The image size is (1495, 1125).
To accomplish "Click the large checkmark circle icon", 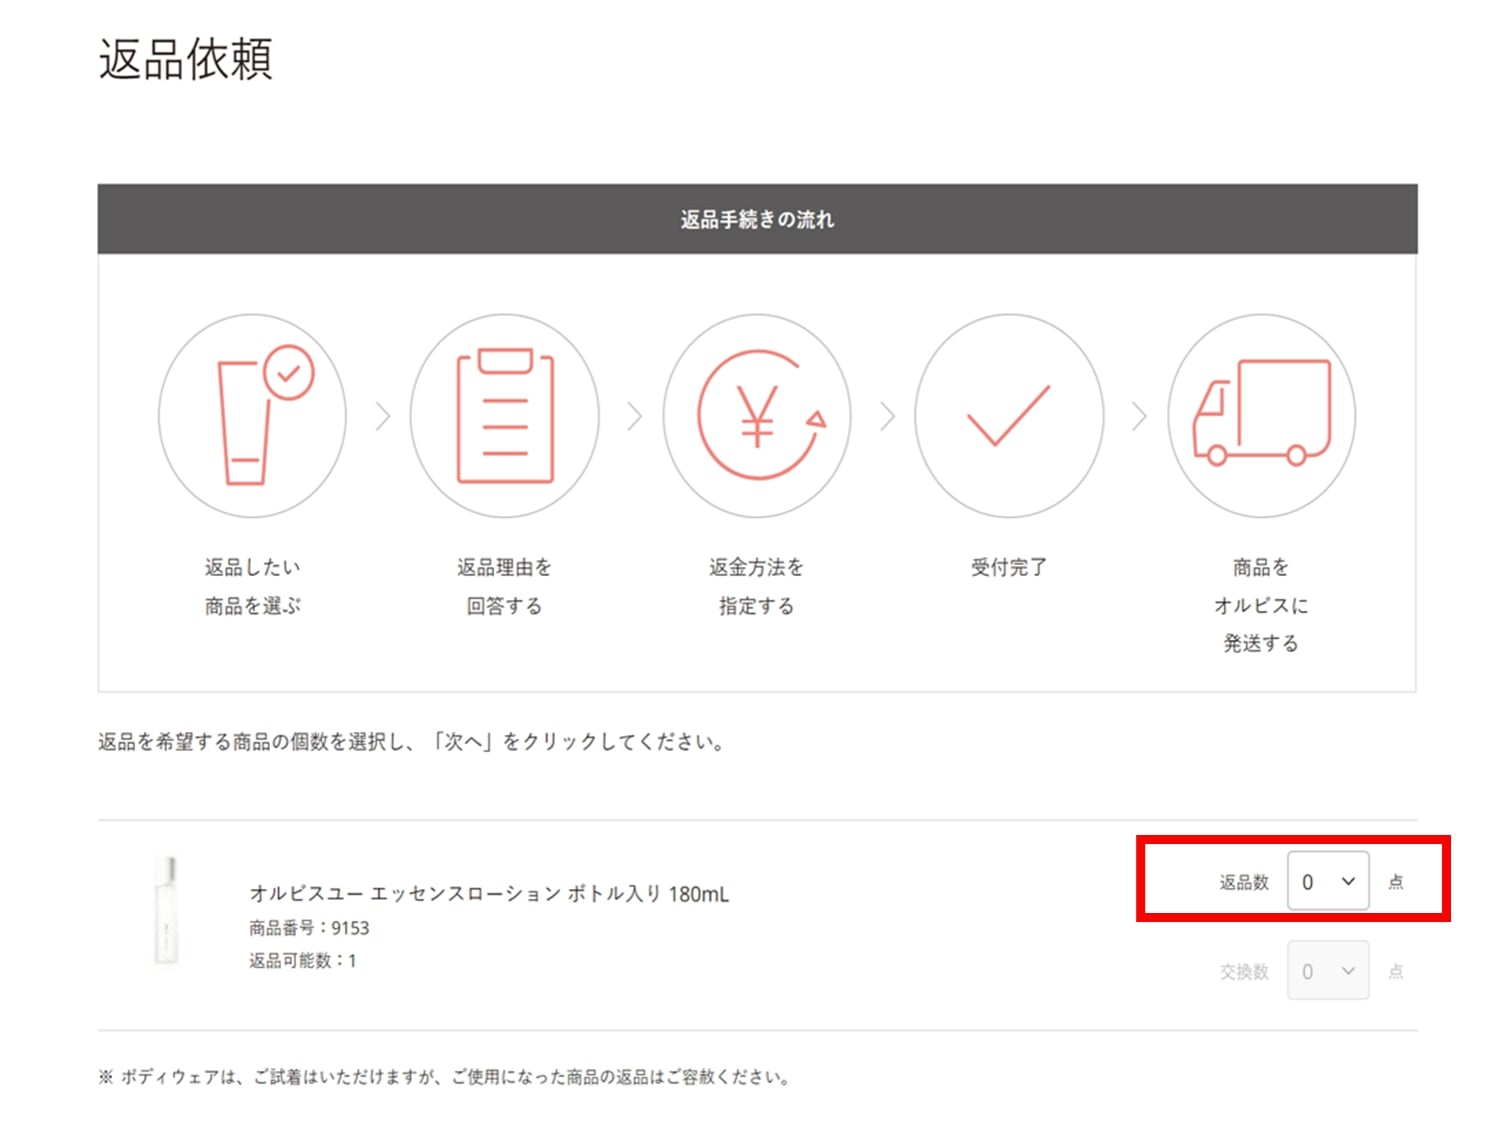I will (1009, 416).
